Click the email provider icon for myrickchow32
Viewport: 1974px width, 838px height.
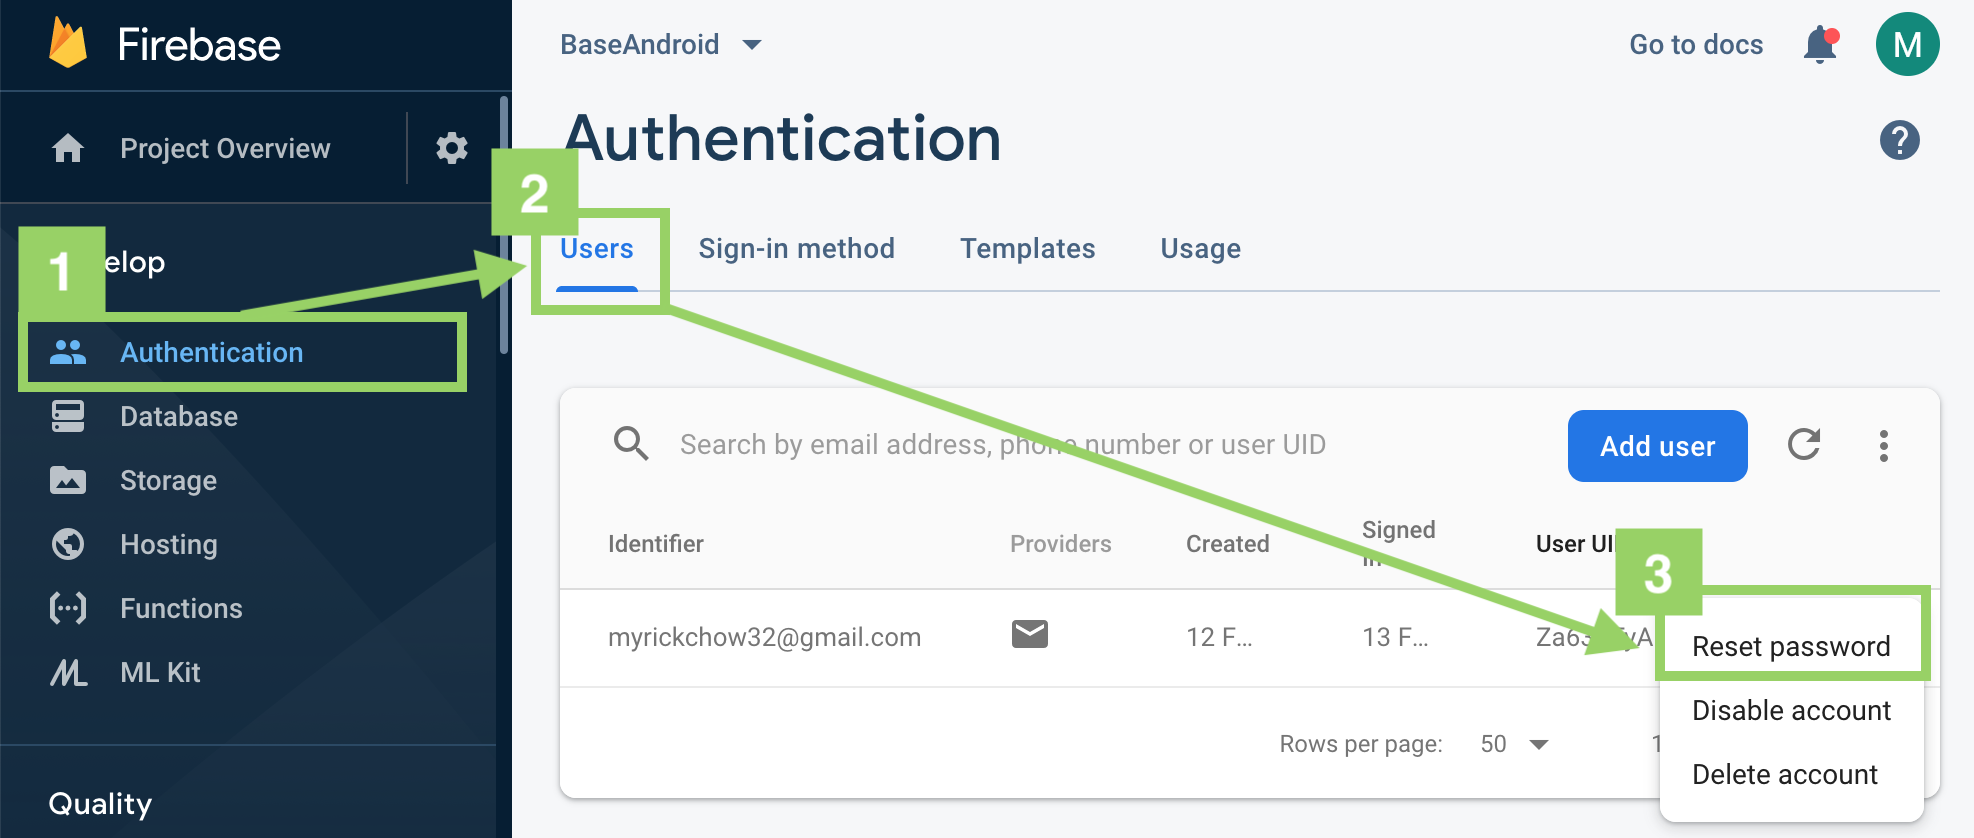pos(1030,634)
